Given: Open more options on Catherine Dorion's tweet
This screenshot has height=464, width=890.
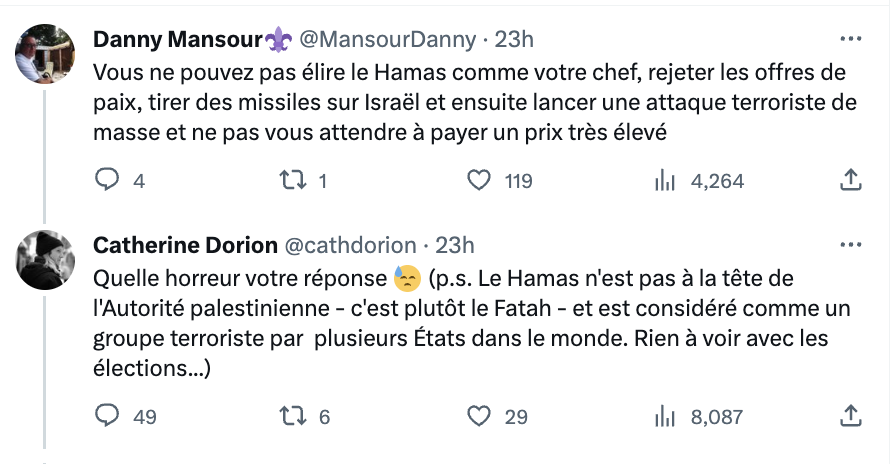Looking at the screenshot, I should [850, 245].
